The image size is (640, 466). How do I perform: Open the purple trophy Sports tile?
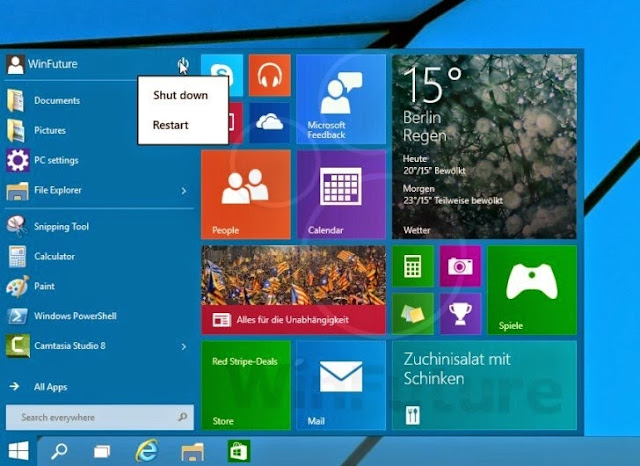pyautogui.click(x=460, y=314)
